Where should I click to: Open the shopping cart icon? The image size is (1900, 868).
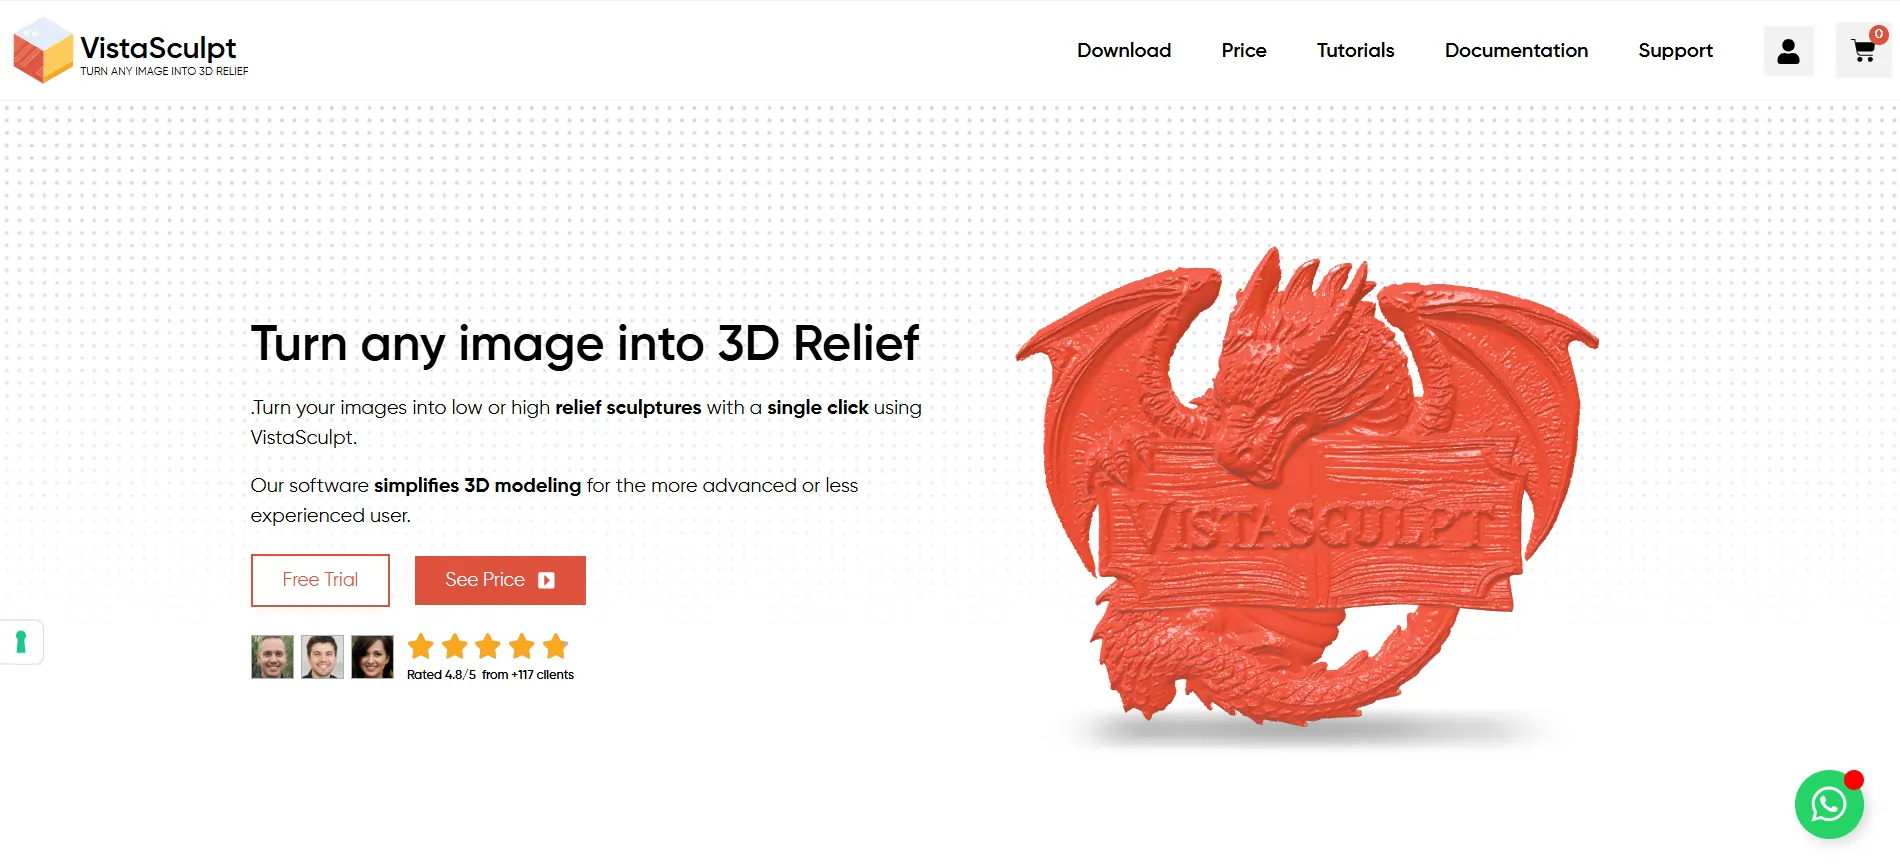click(1863, 51)
